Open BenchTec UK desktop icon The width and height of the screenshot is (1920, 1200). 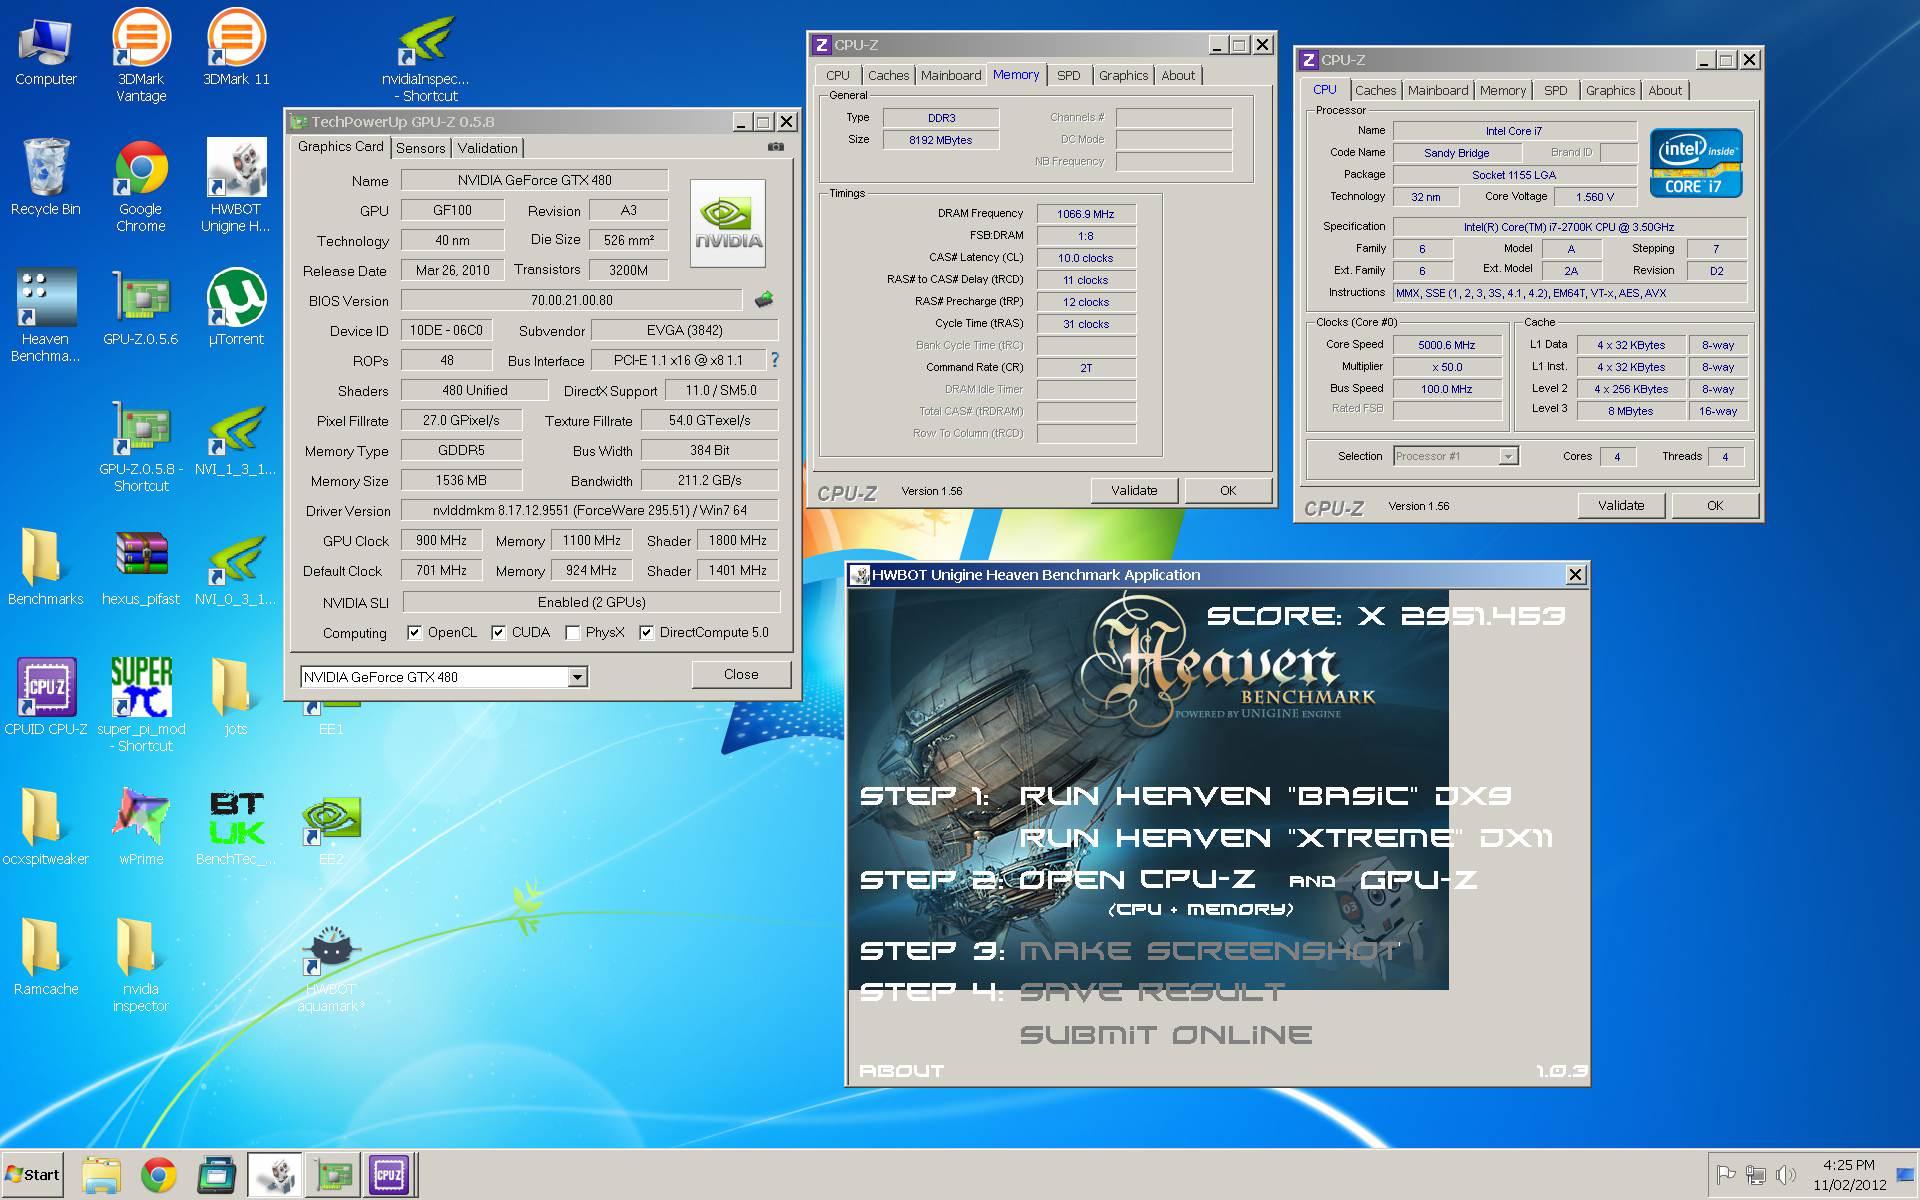[236, 828]
